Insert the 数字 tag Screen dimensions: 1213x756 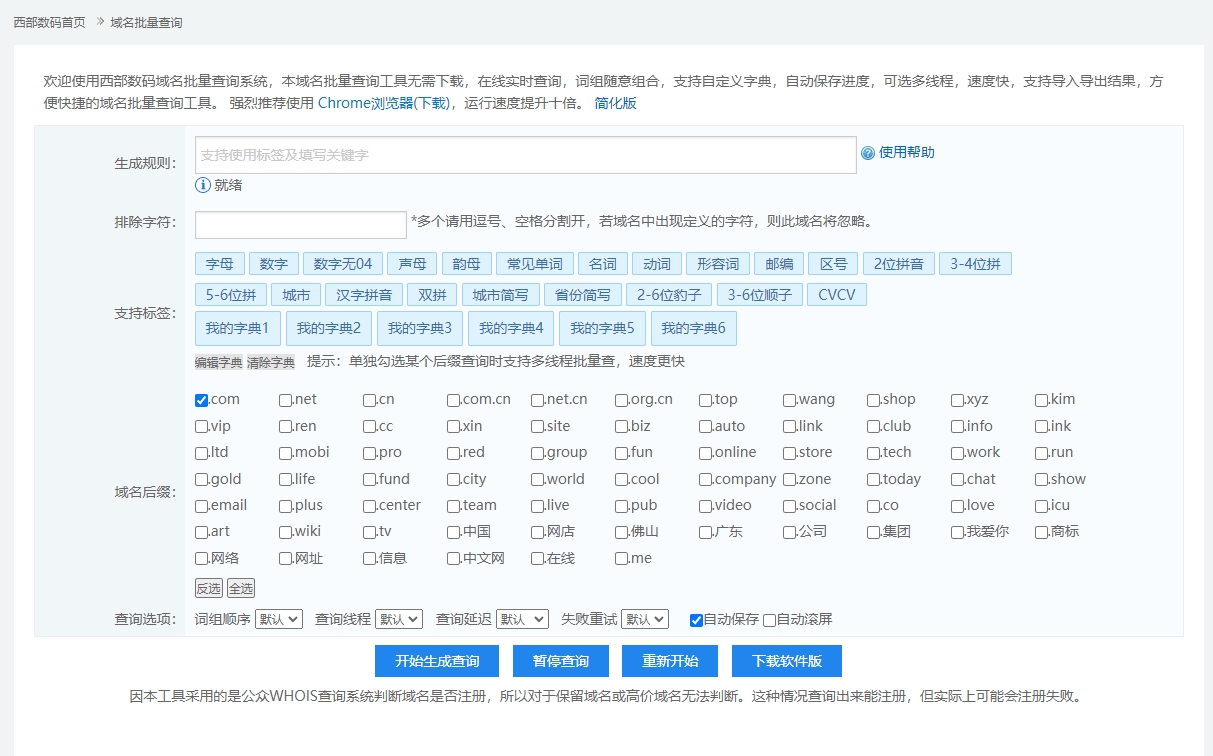click(x=274, y=264)
